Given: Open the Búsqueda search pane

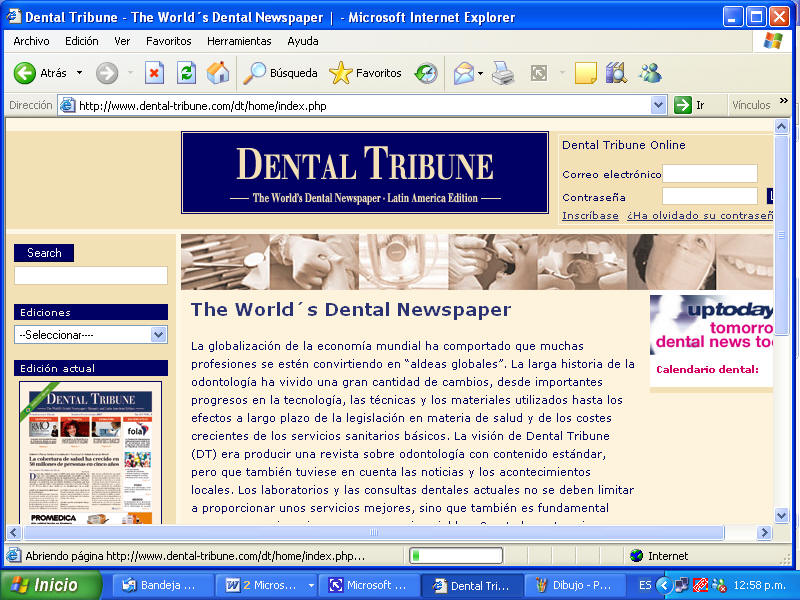Looking at the screenshot, I should click(280, 73).
